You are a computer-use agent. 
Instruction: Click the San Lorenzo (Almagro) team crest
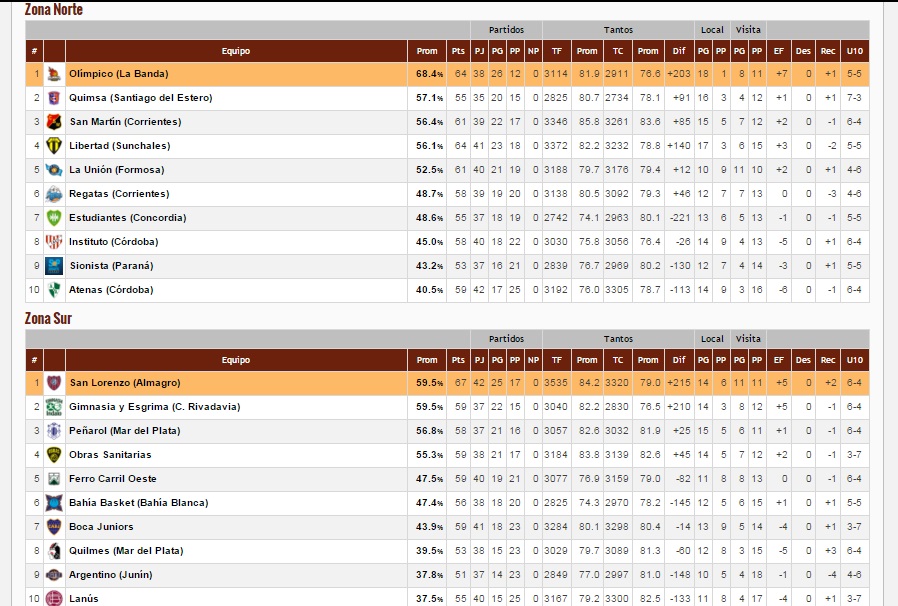click(55, 383)
